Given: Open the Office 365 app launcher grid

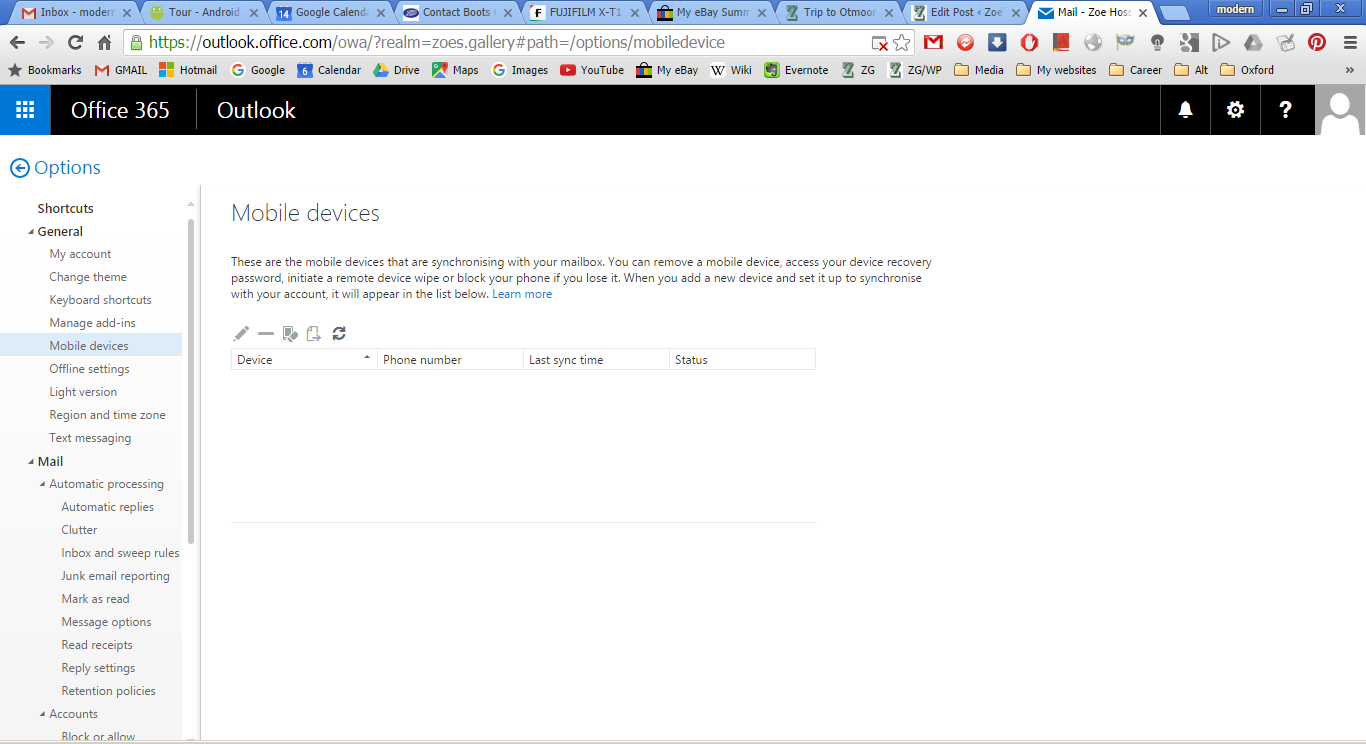Looking at the screenshot, I should [x=25, y=110].
